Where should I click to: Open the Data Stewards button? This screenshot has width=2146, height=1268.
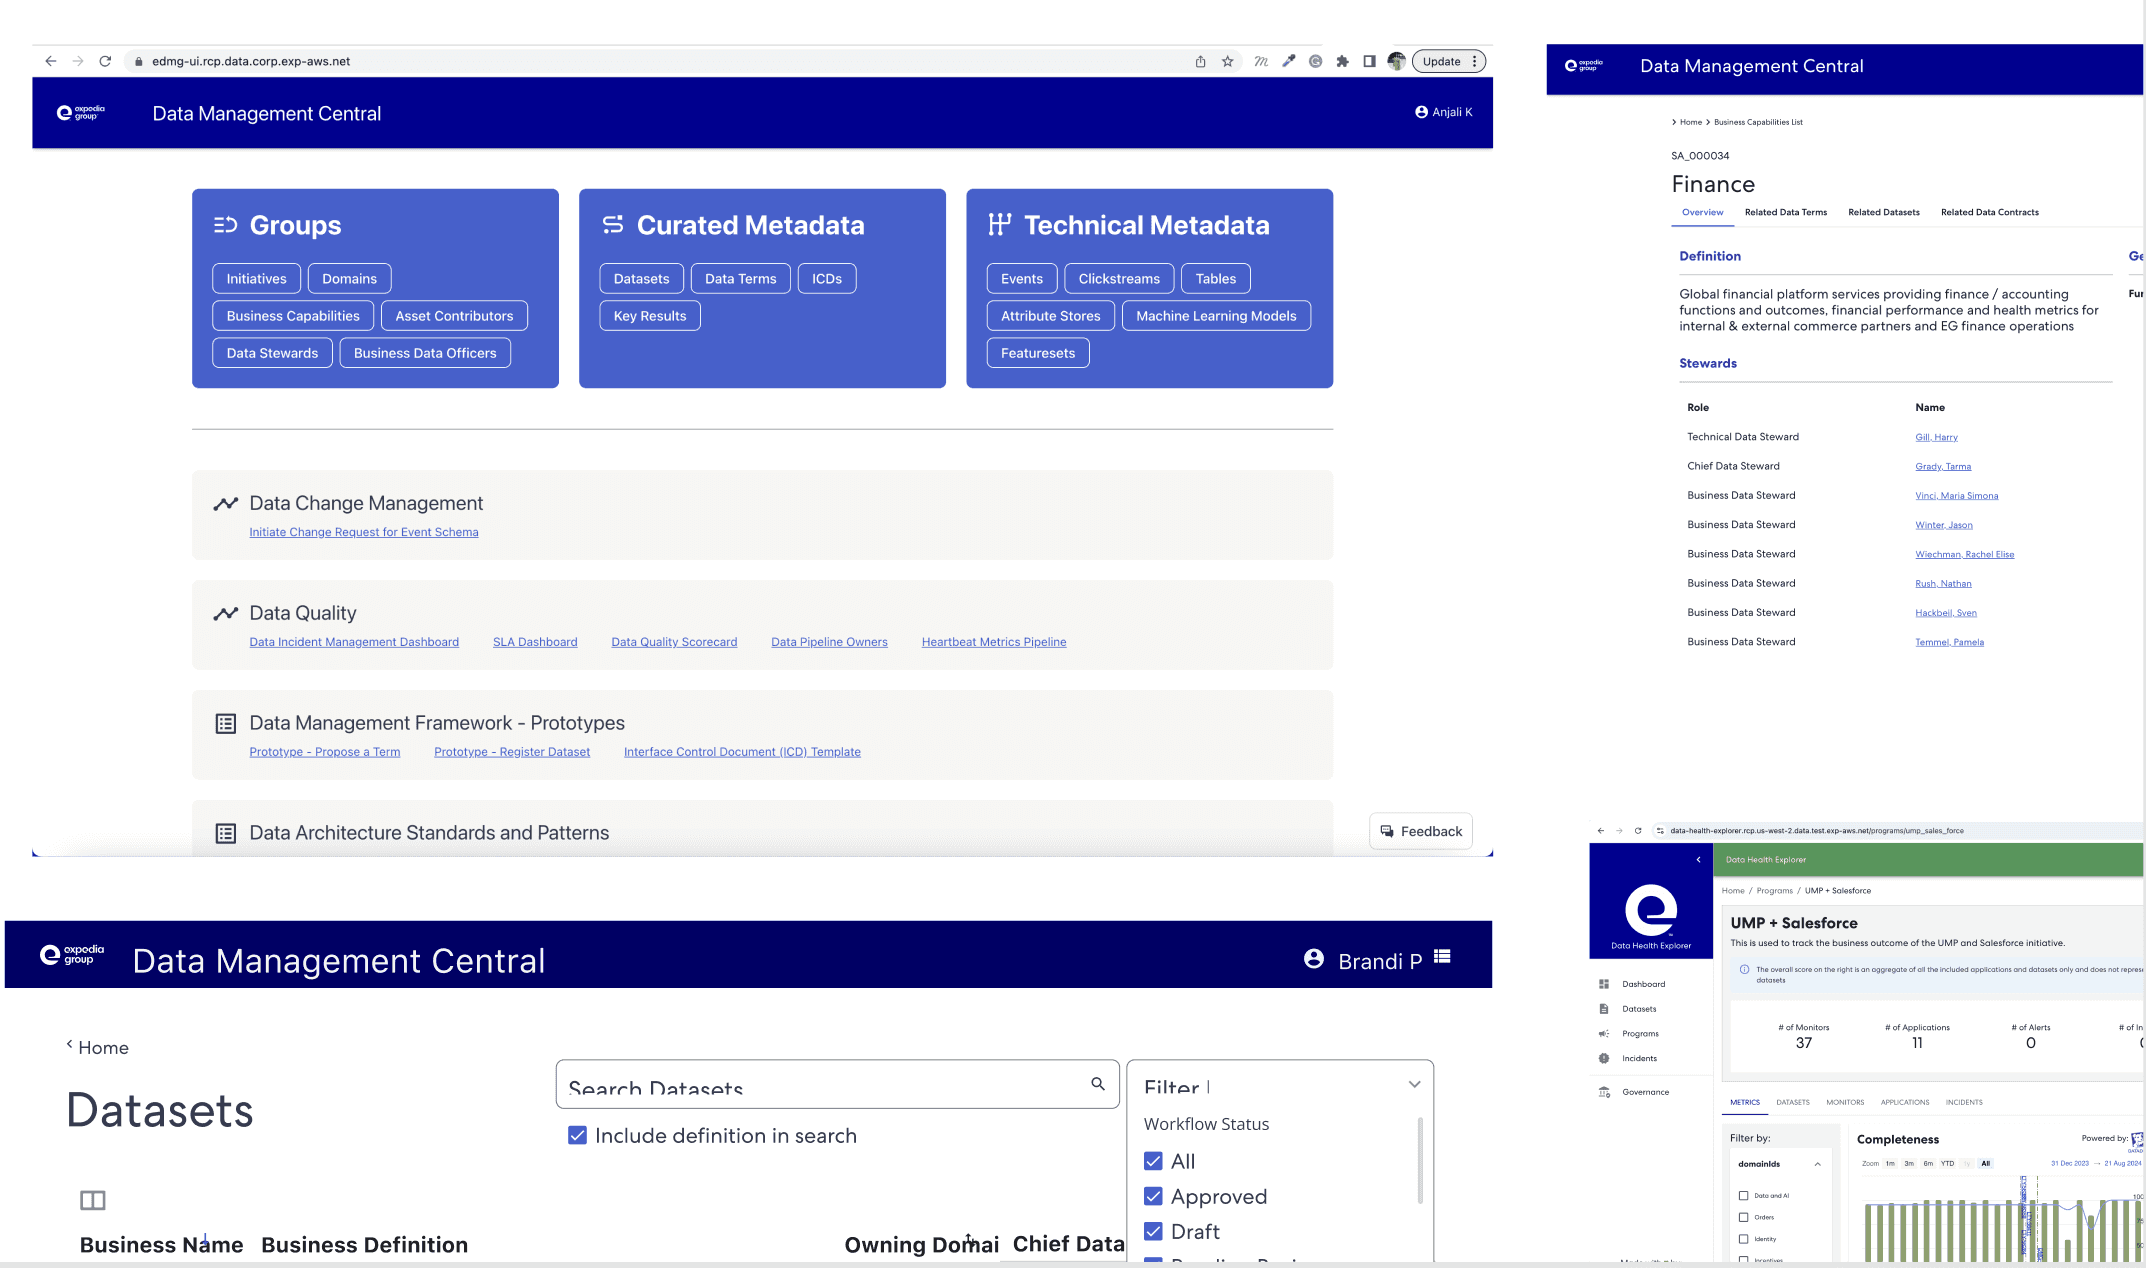click(x=272, y=353)
